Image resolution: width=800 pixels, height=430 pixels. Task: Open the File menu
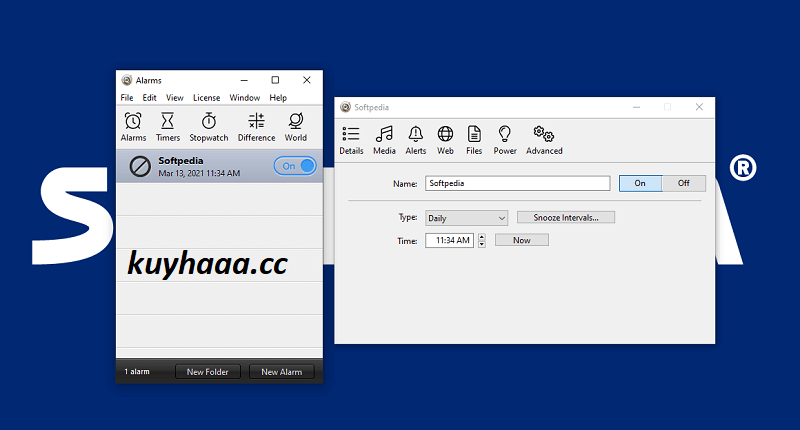click(x=127, y=97)
